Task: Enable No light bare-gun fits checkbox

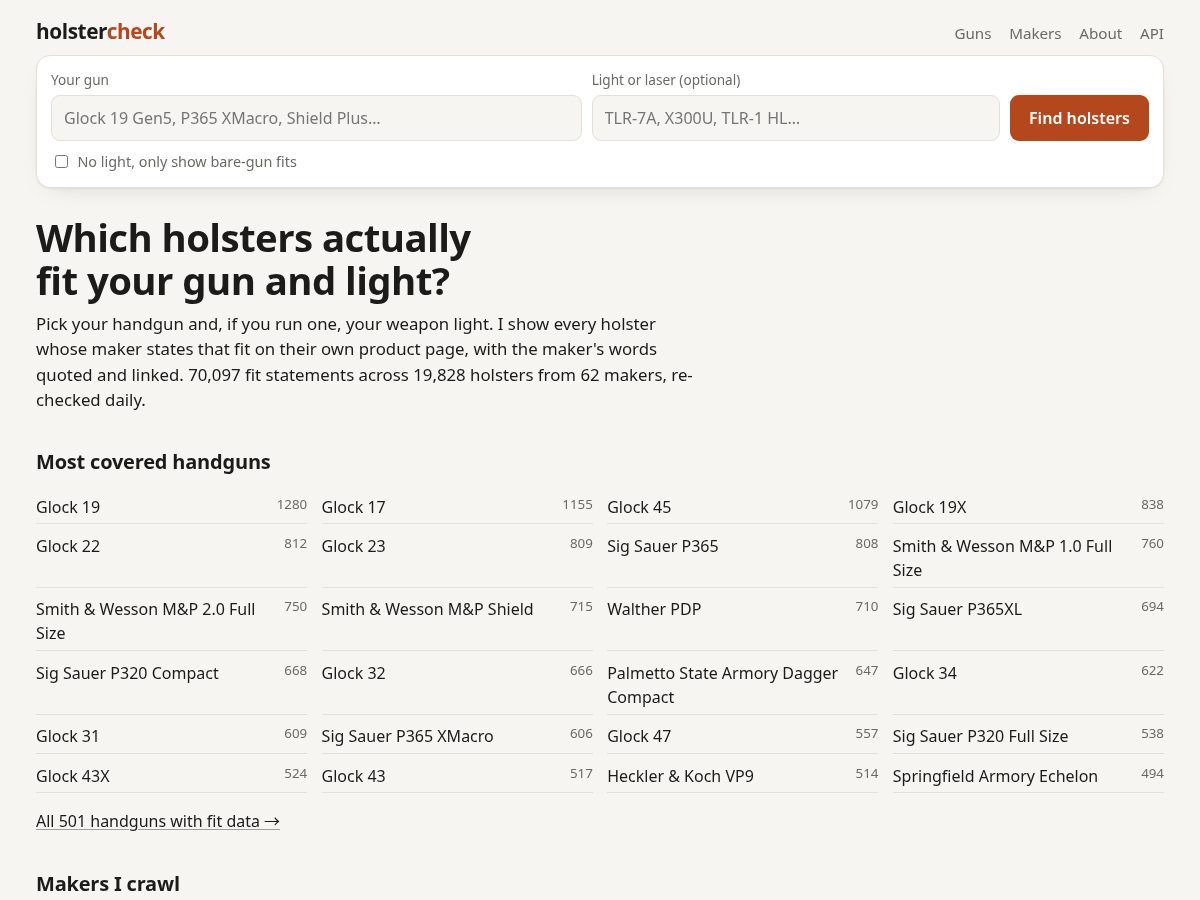Action: tap(62, 162)
